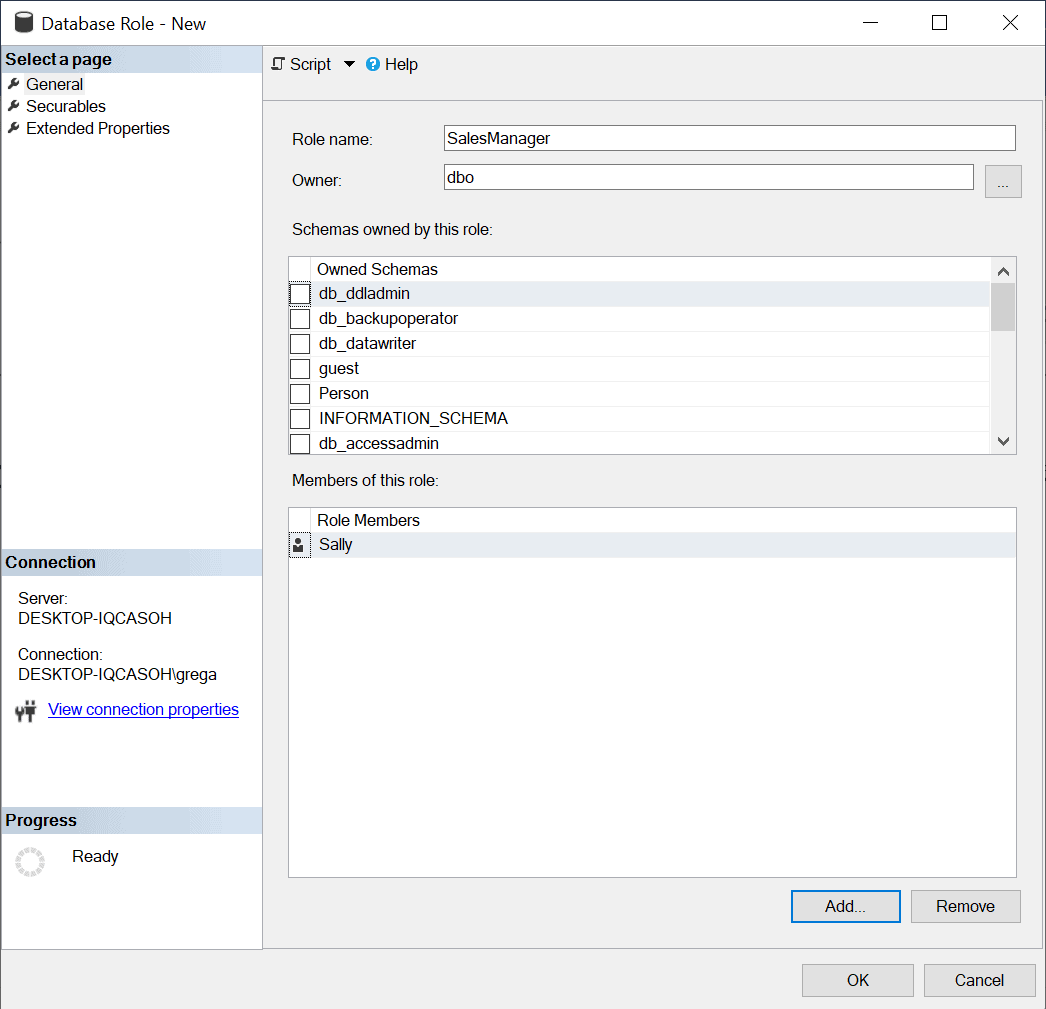
Task: Check the db_ddladmin schema checkbox
Action: [300, 294]
